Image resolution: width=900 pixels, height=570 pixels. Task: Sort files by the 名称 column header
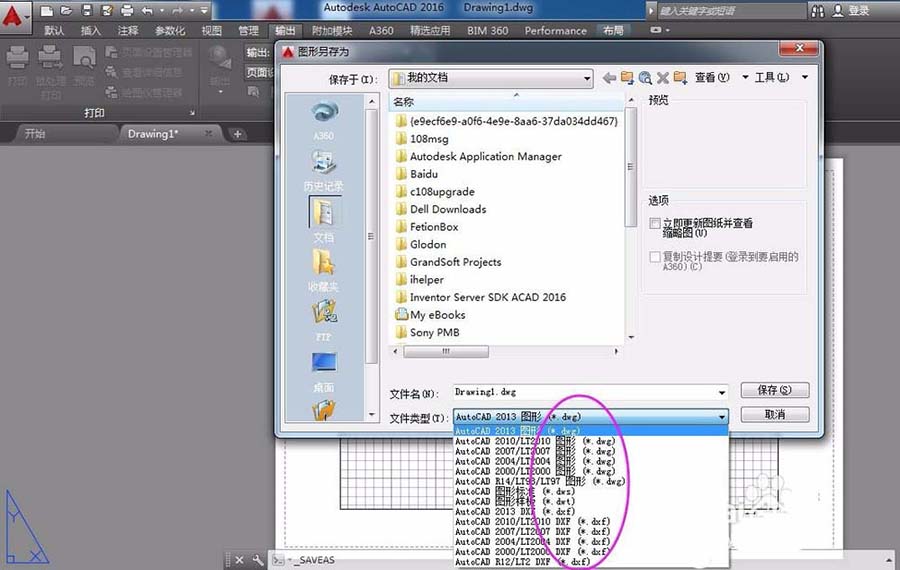tap(506, 102)
